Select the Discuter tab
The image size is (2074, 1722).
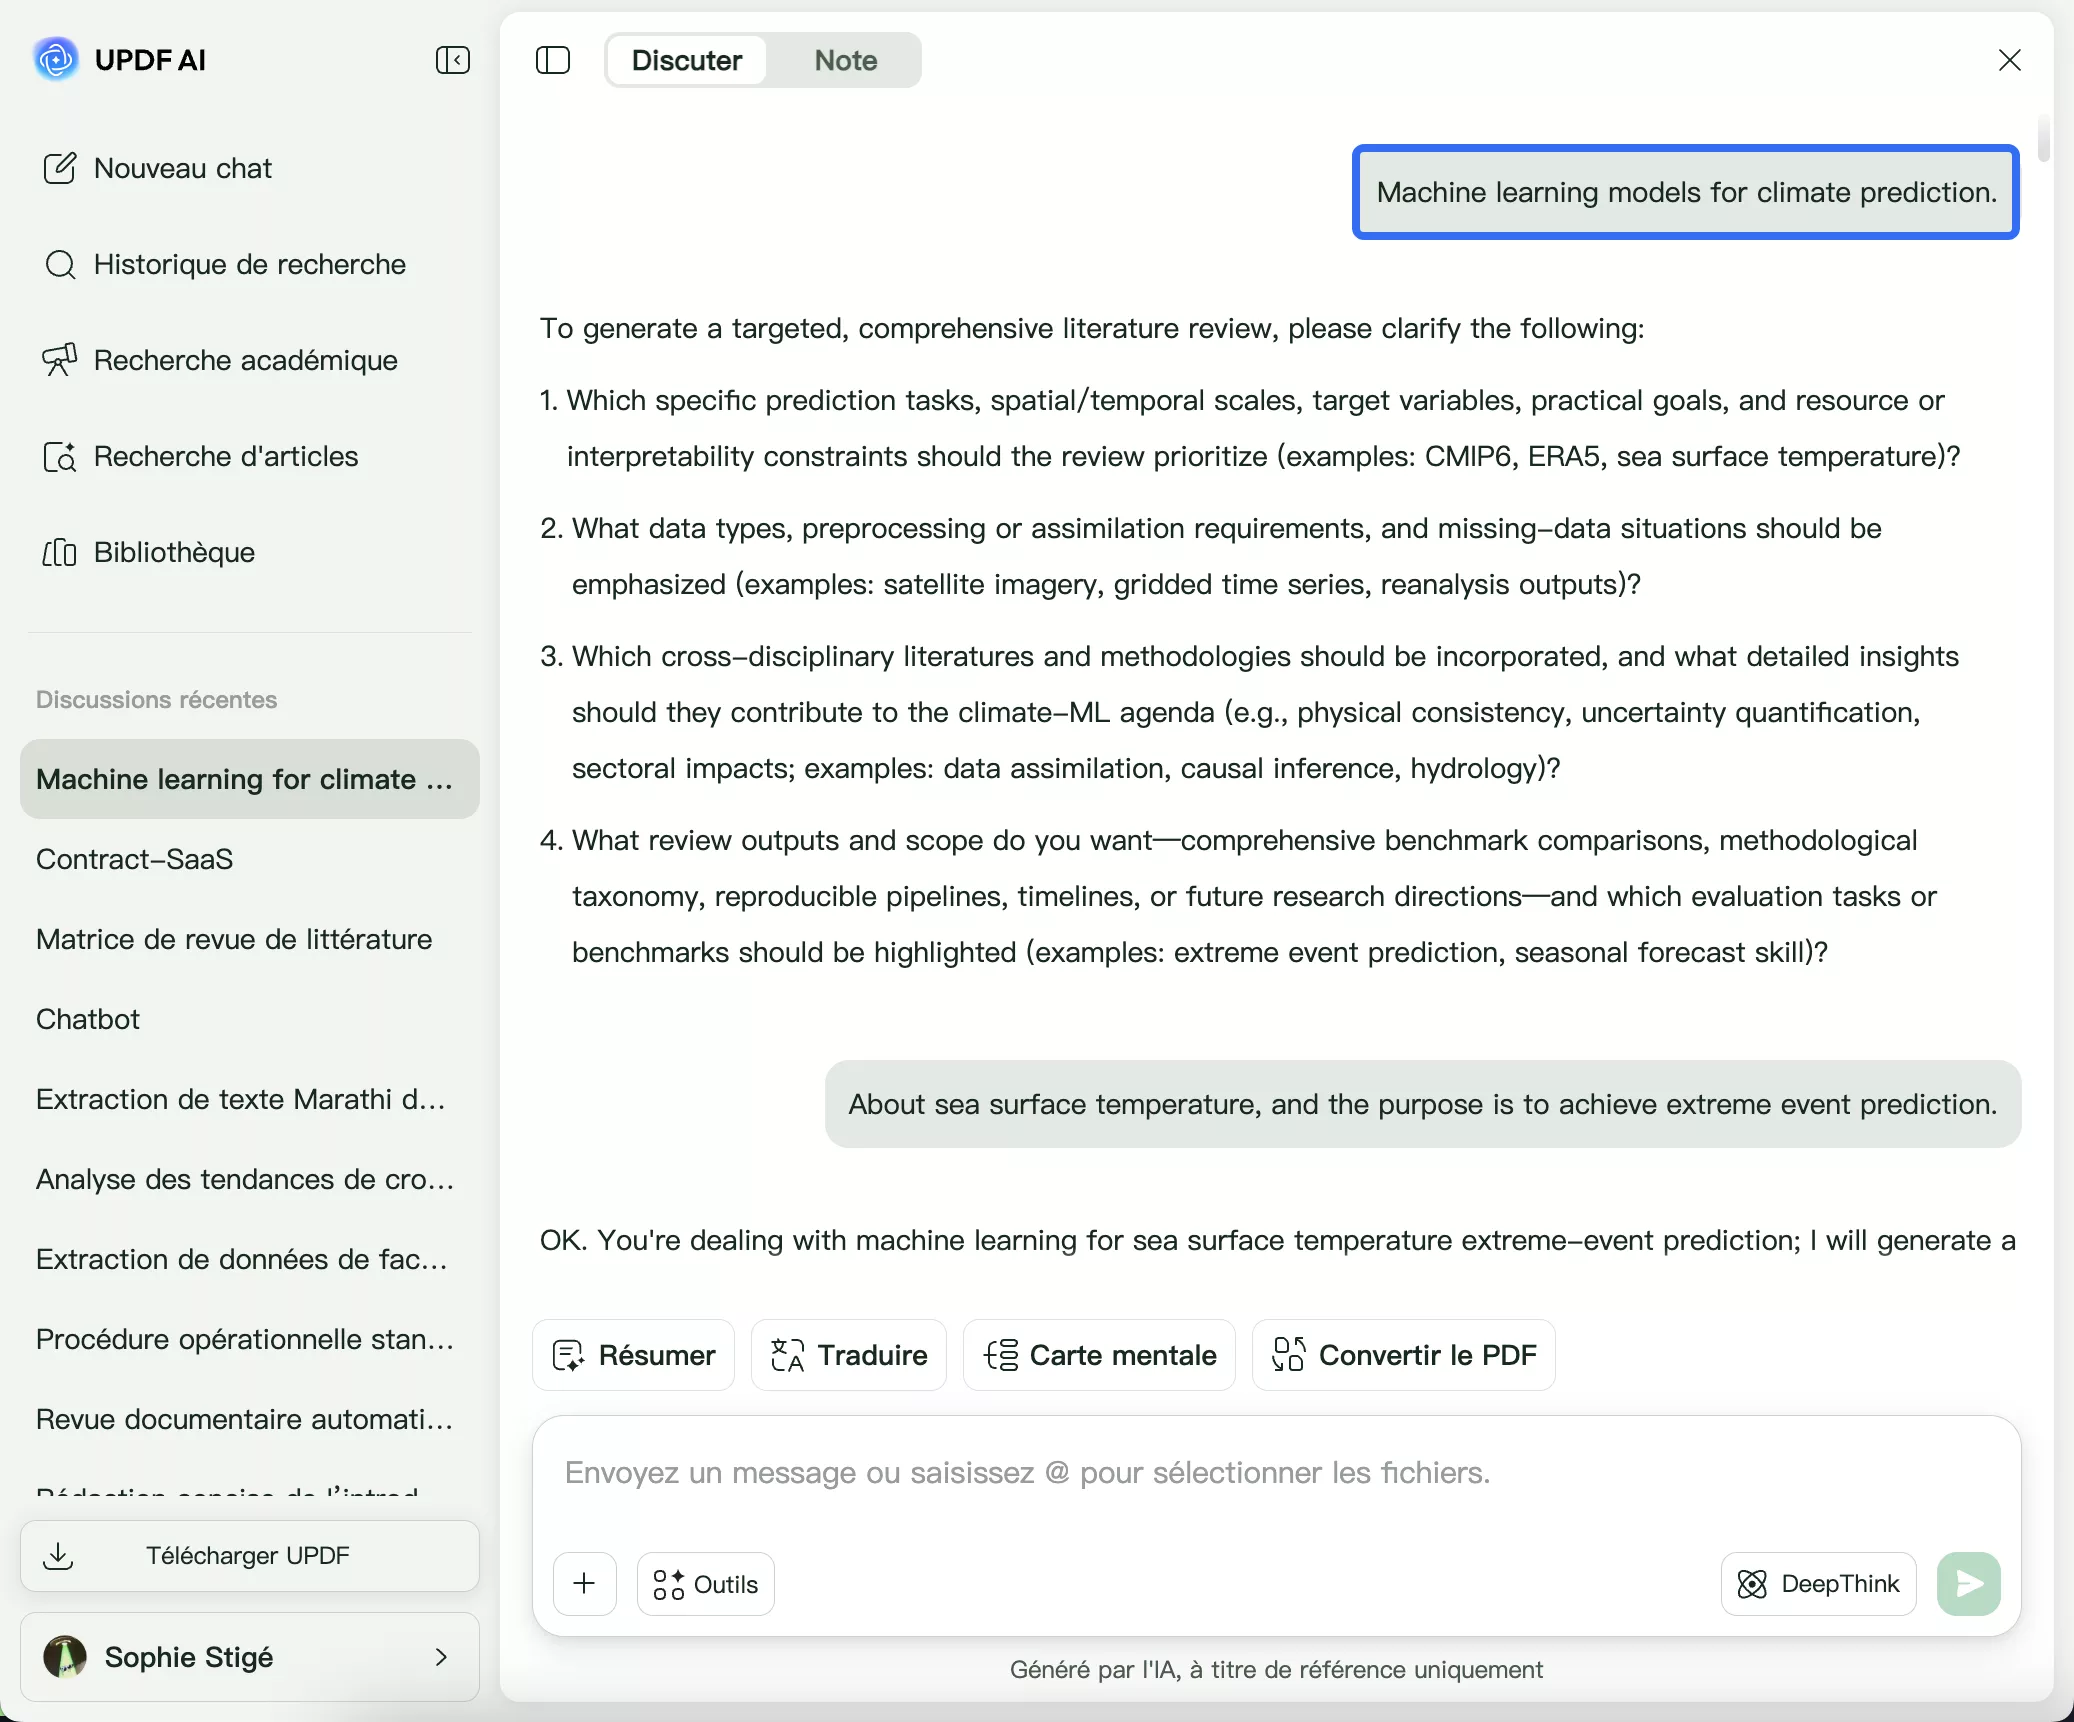[687, 60]
